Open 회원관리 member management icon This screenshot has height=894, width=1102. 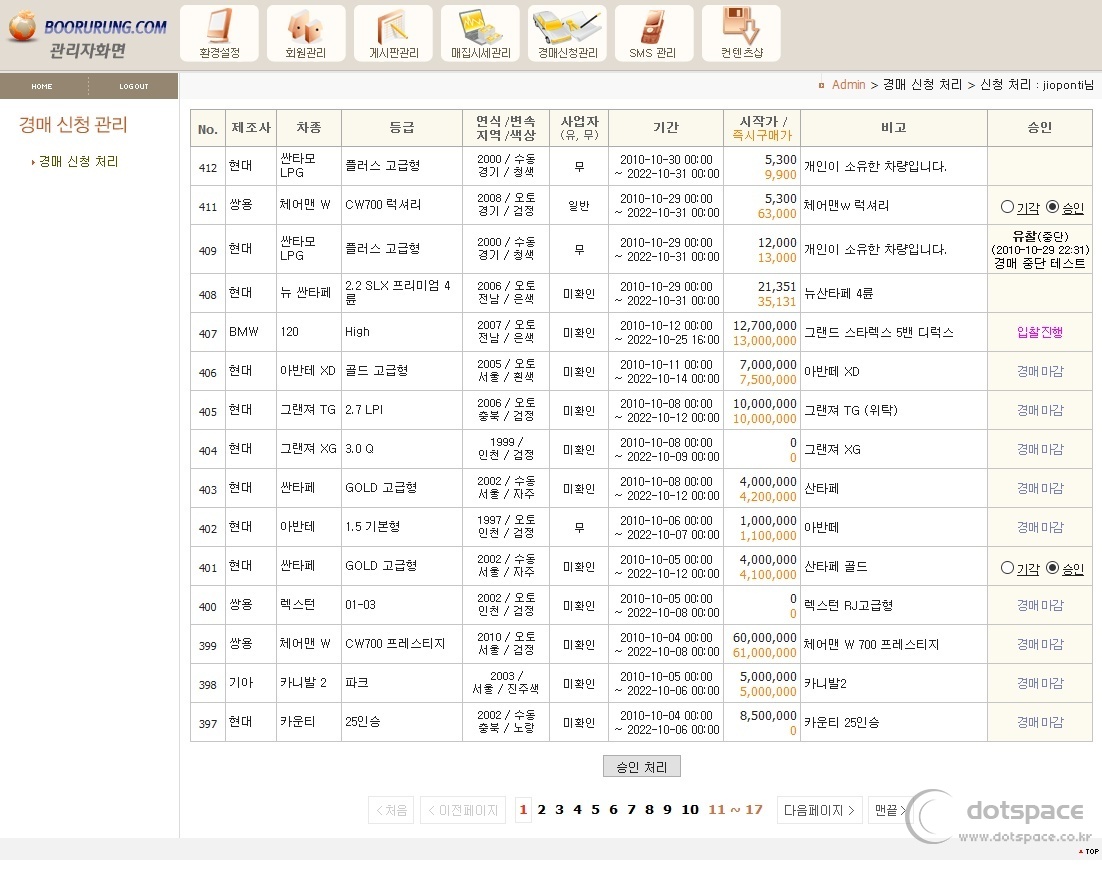click(x=305, y=33)
